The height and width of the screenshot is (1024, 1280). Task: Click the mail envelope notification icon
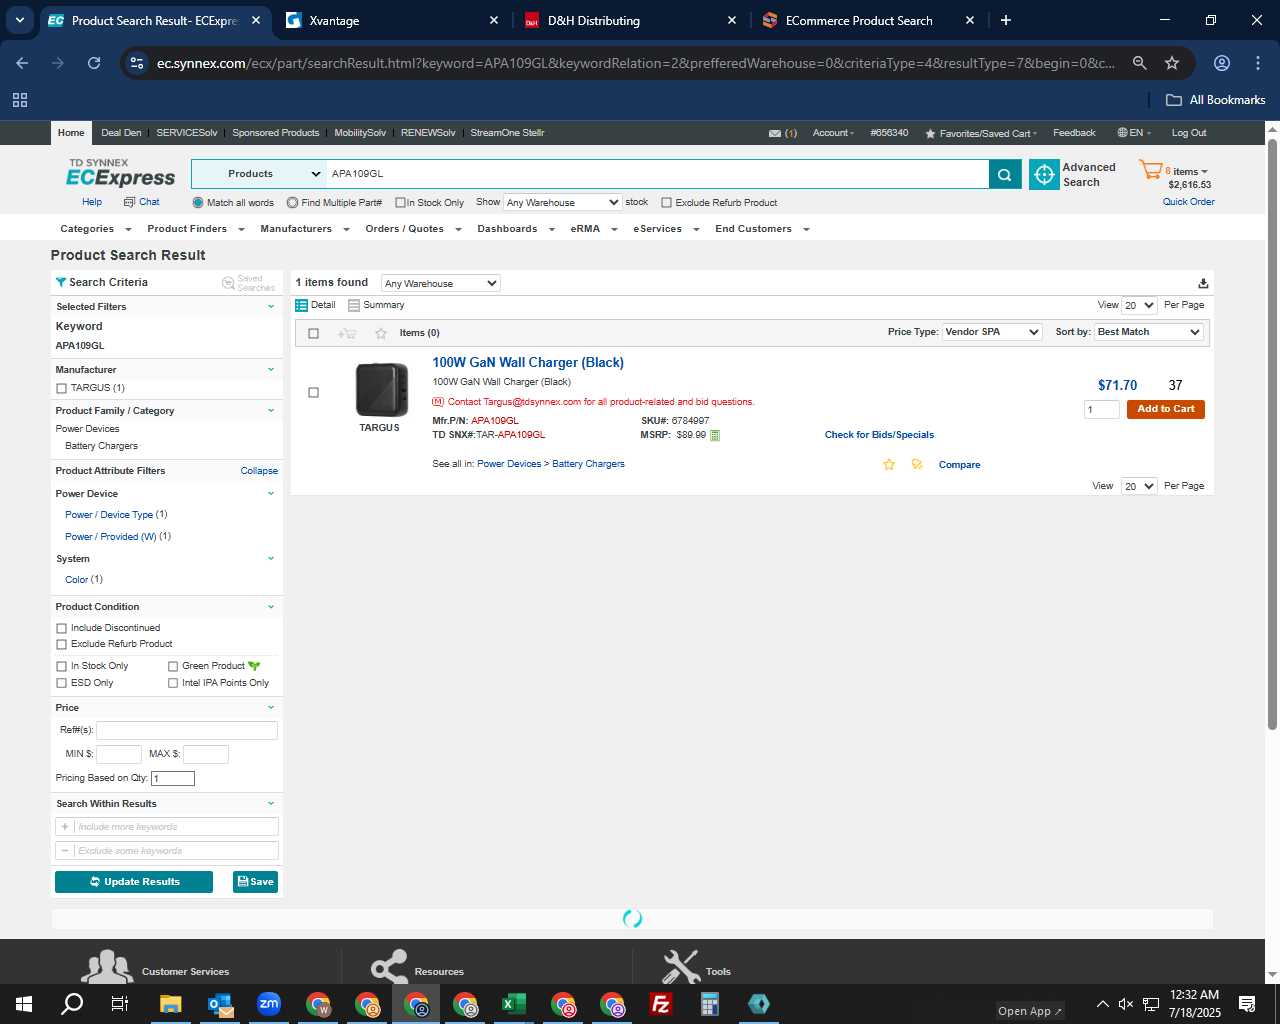point(775,133)
